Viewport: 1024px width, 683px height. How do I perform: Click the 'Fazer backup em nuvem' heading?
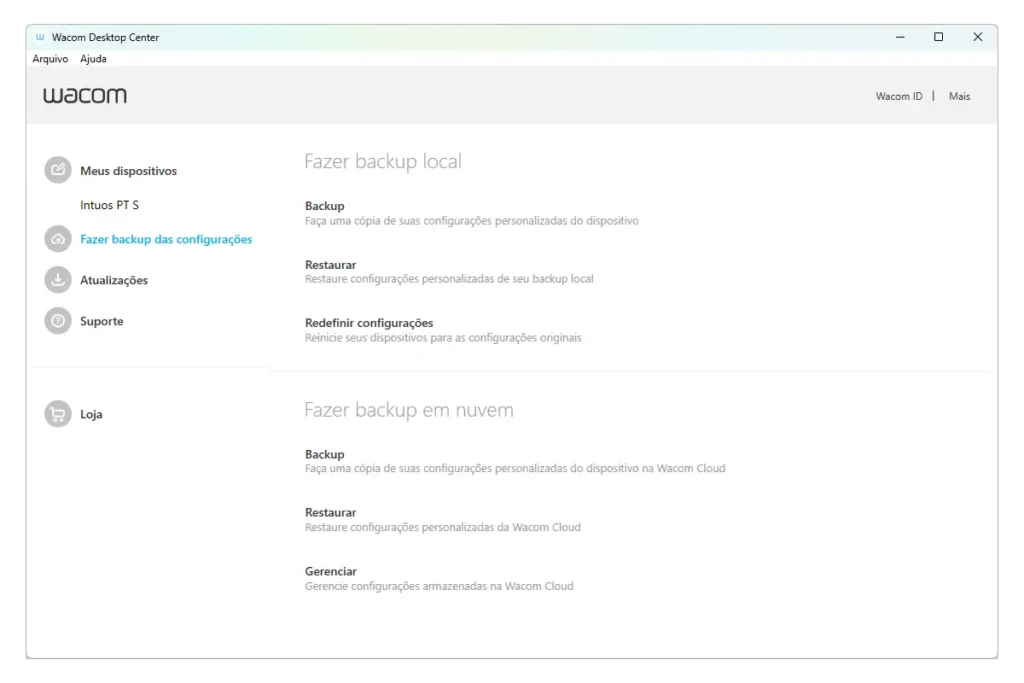point(409,410)
